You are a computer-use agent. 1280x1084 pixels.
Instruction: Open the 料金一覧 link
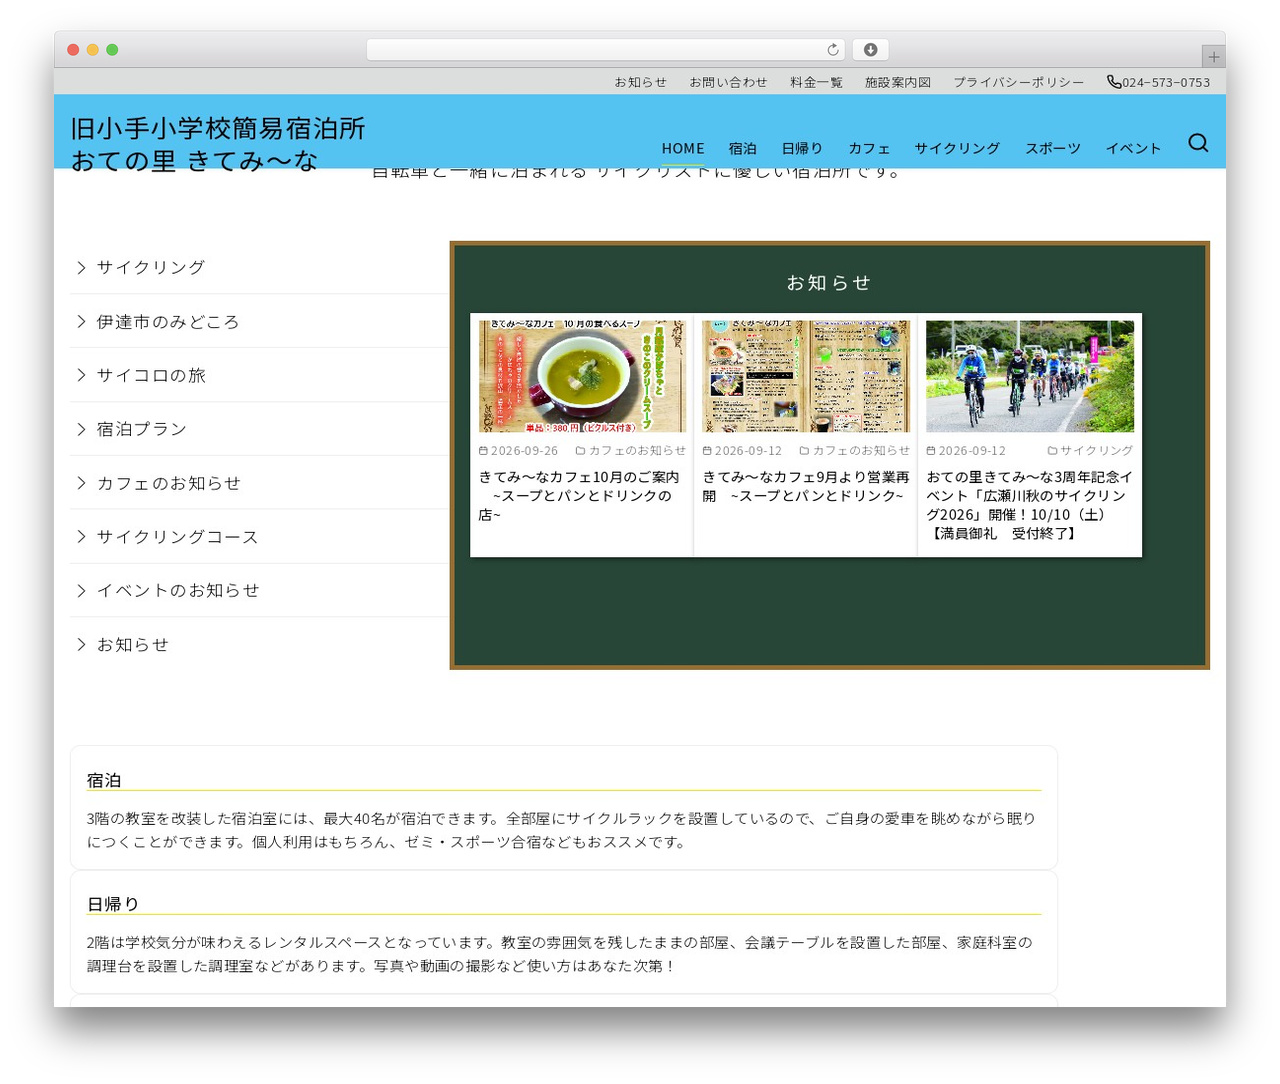tap(816, 82)
